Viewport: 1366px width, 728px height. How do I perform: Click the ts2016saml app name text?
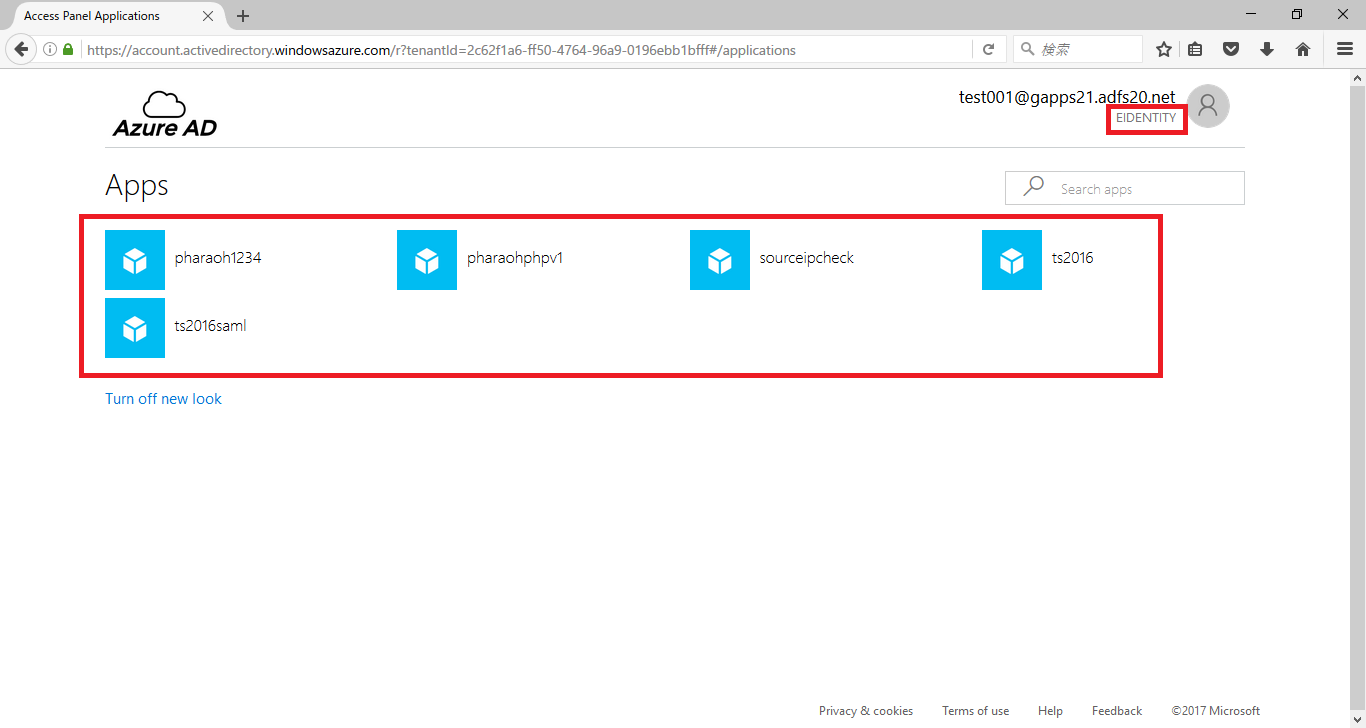coord(210,326)
